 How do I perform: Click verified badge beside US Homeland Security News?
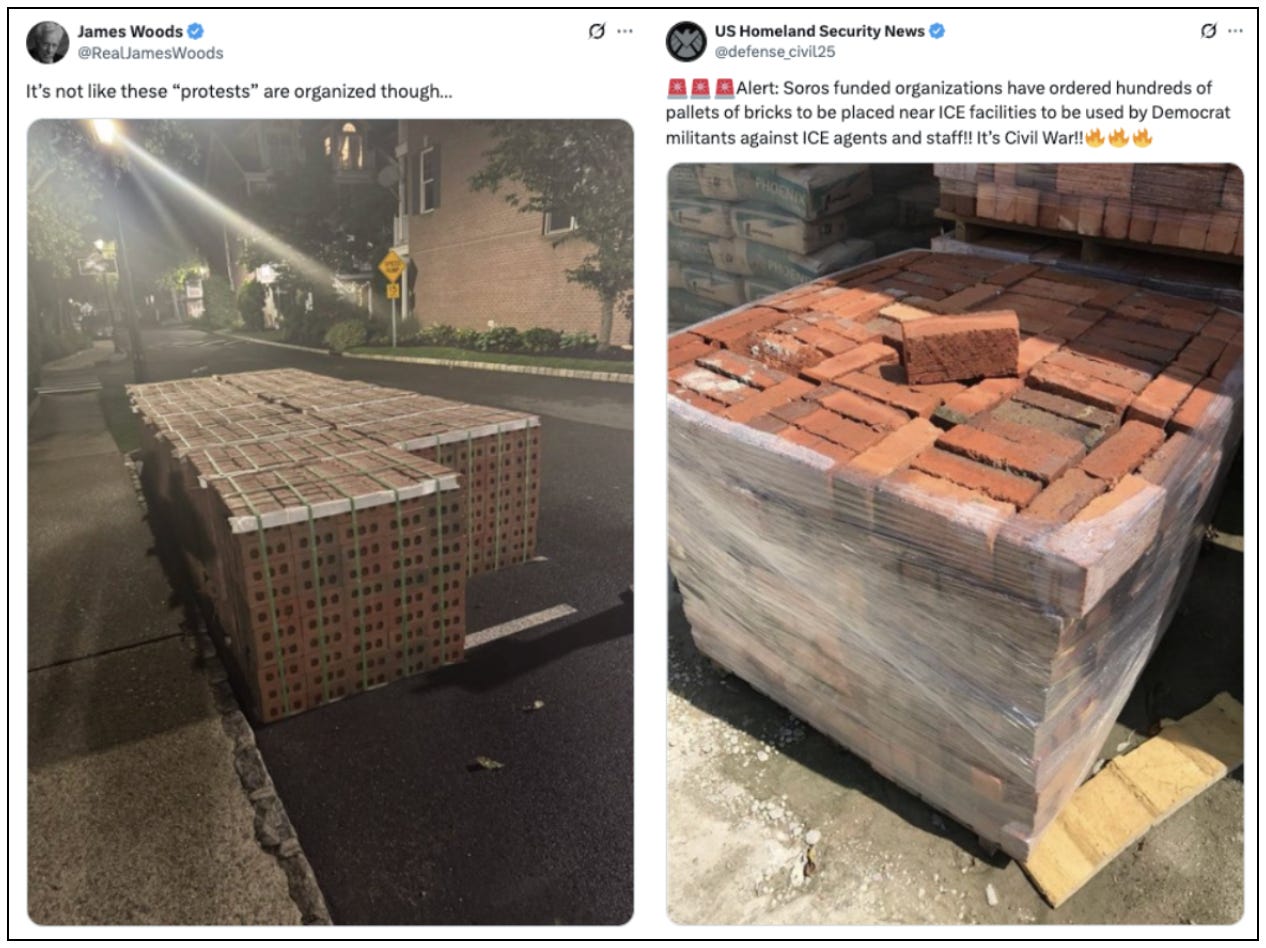point(937,32)
